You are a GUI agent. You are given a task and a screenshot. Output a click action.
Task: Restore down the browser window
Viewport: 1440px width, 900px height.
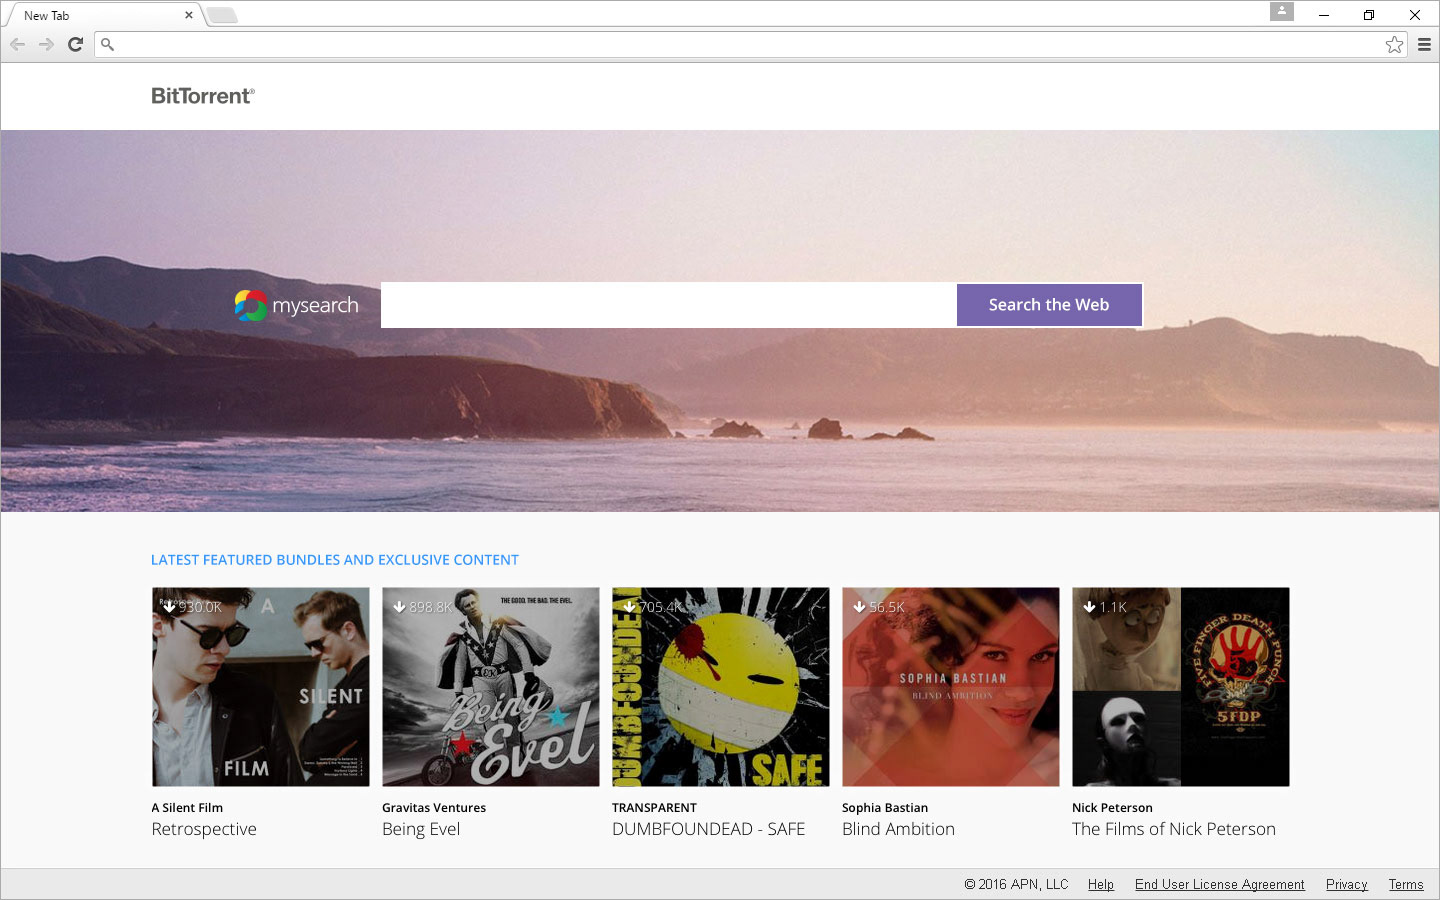[x=1369, y=15]
